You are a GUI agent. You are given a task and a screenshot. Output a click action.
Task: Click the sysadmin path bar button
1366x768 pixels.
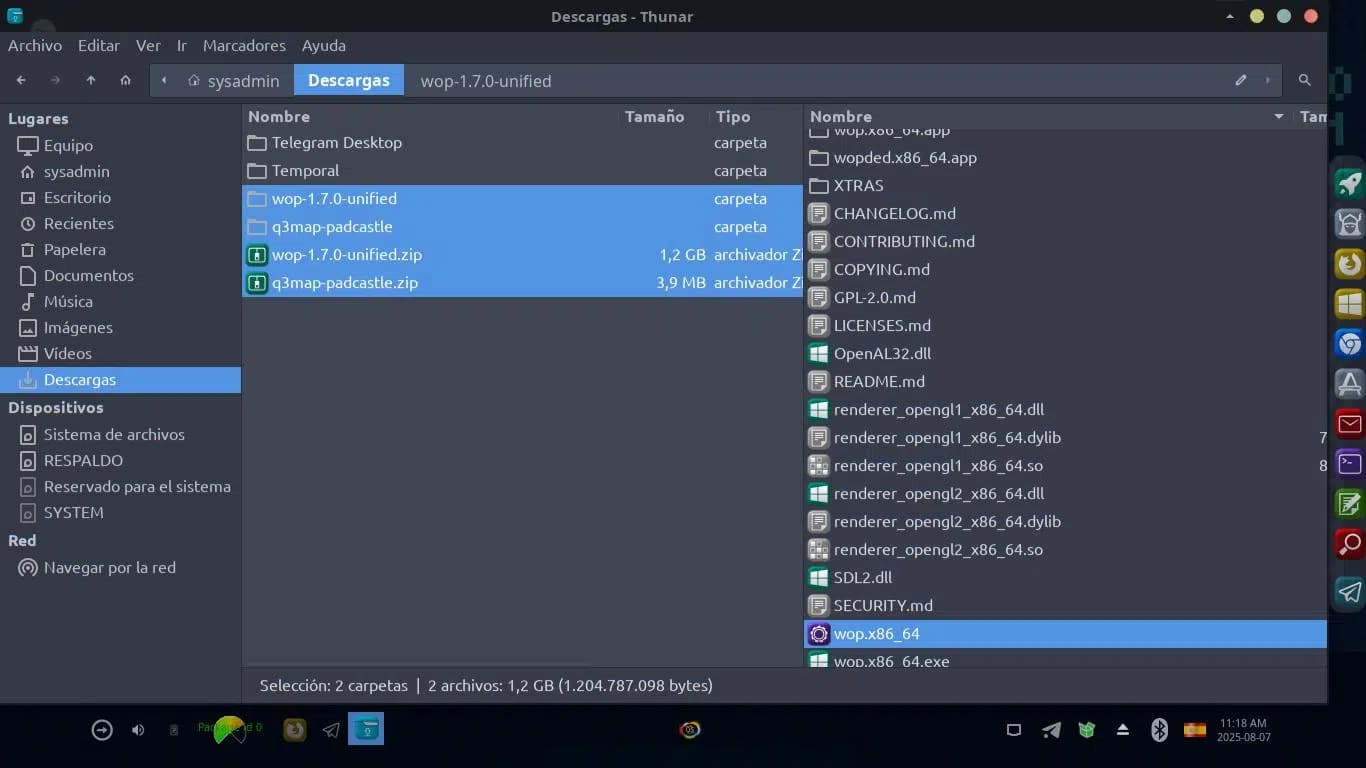tap(233, 81)
